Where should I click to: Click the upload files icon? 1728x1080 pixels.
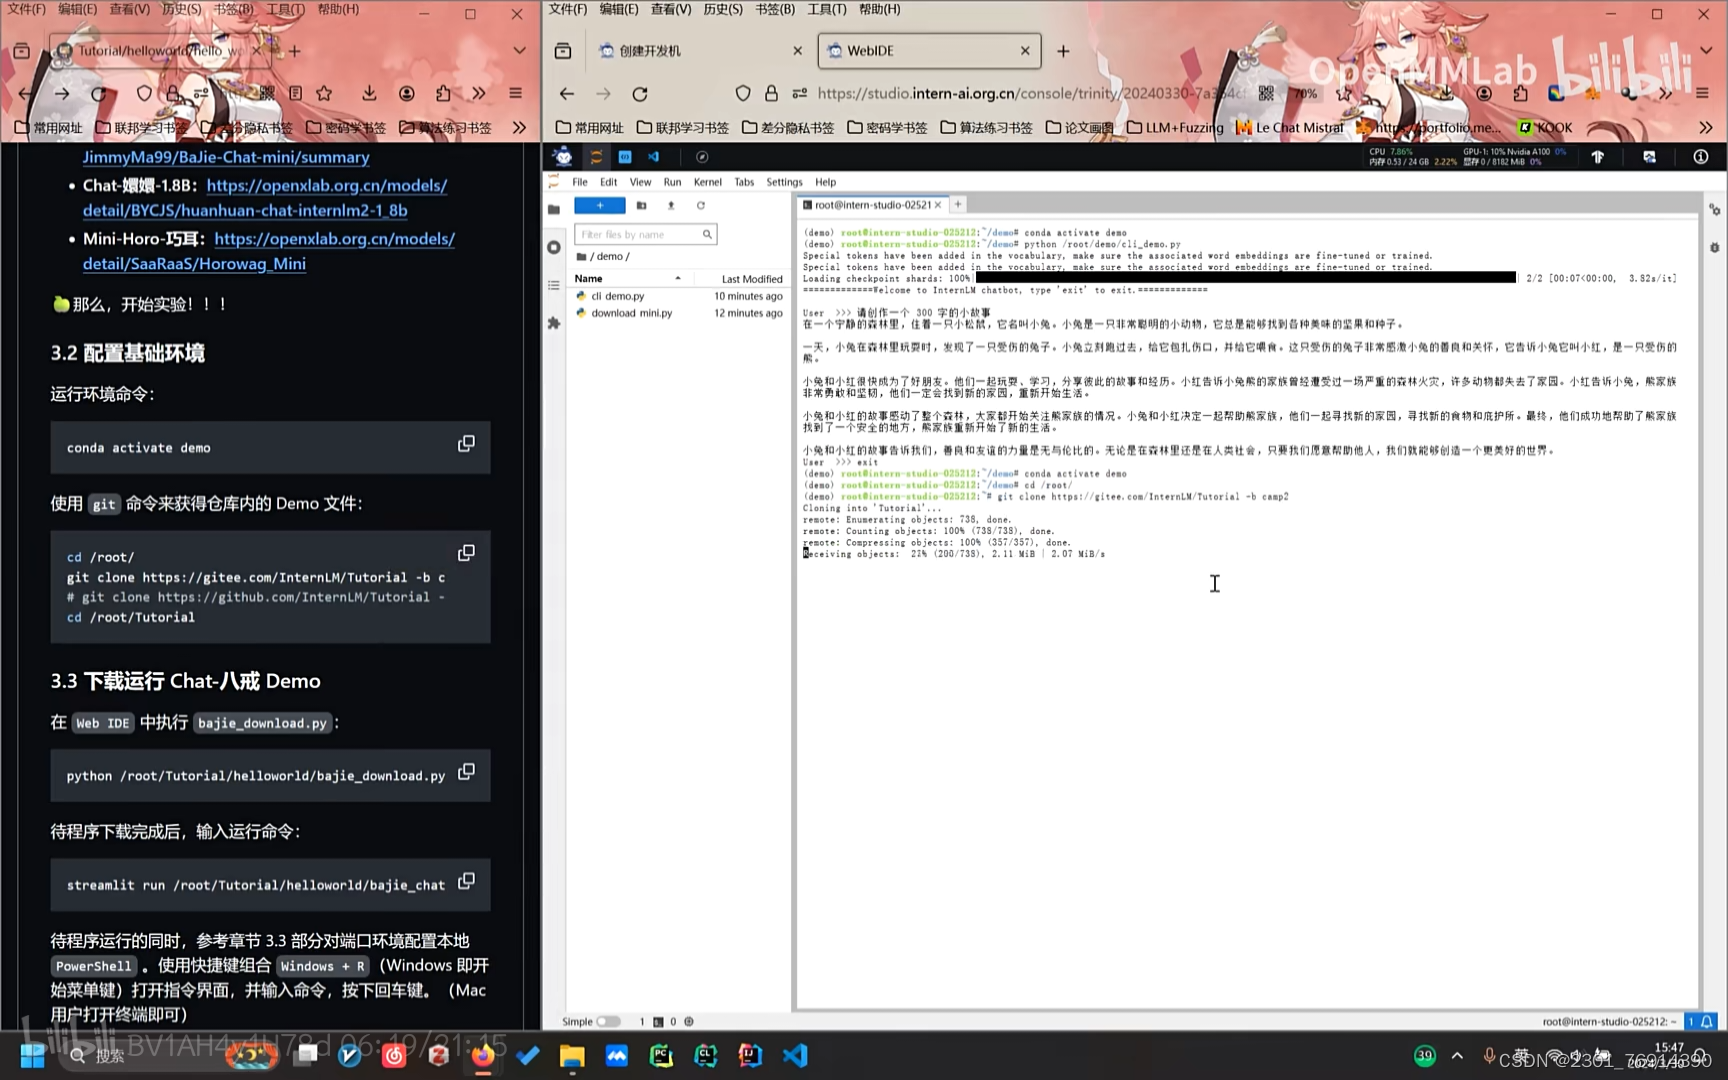671,205
